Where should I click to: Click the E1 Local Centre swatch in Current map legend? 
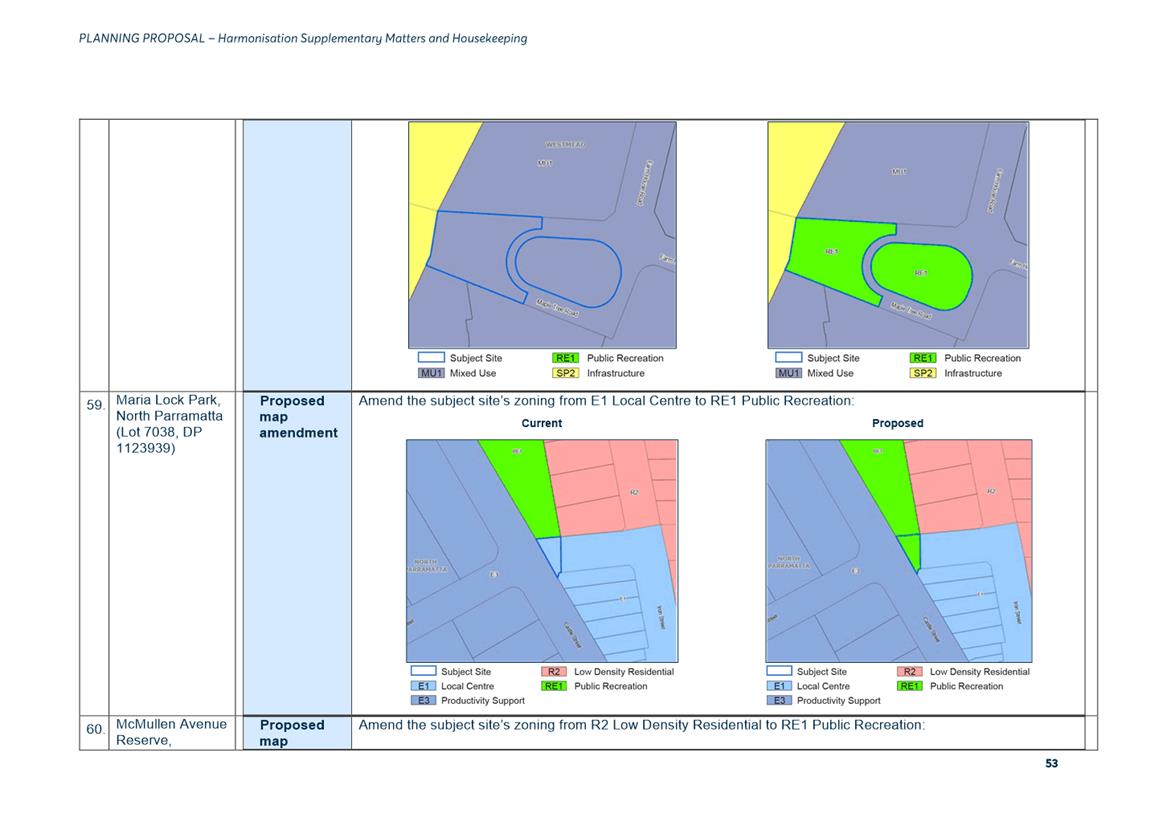coord(423,686)
